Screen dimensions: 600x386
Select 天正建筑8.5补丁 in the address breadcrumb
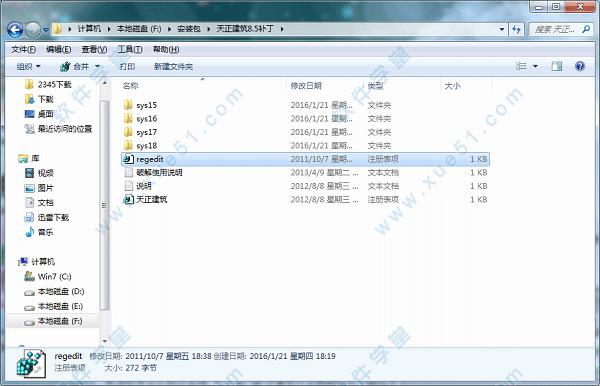(x=245, y=29)
